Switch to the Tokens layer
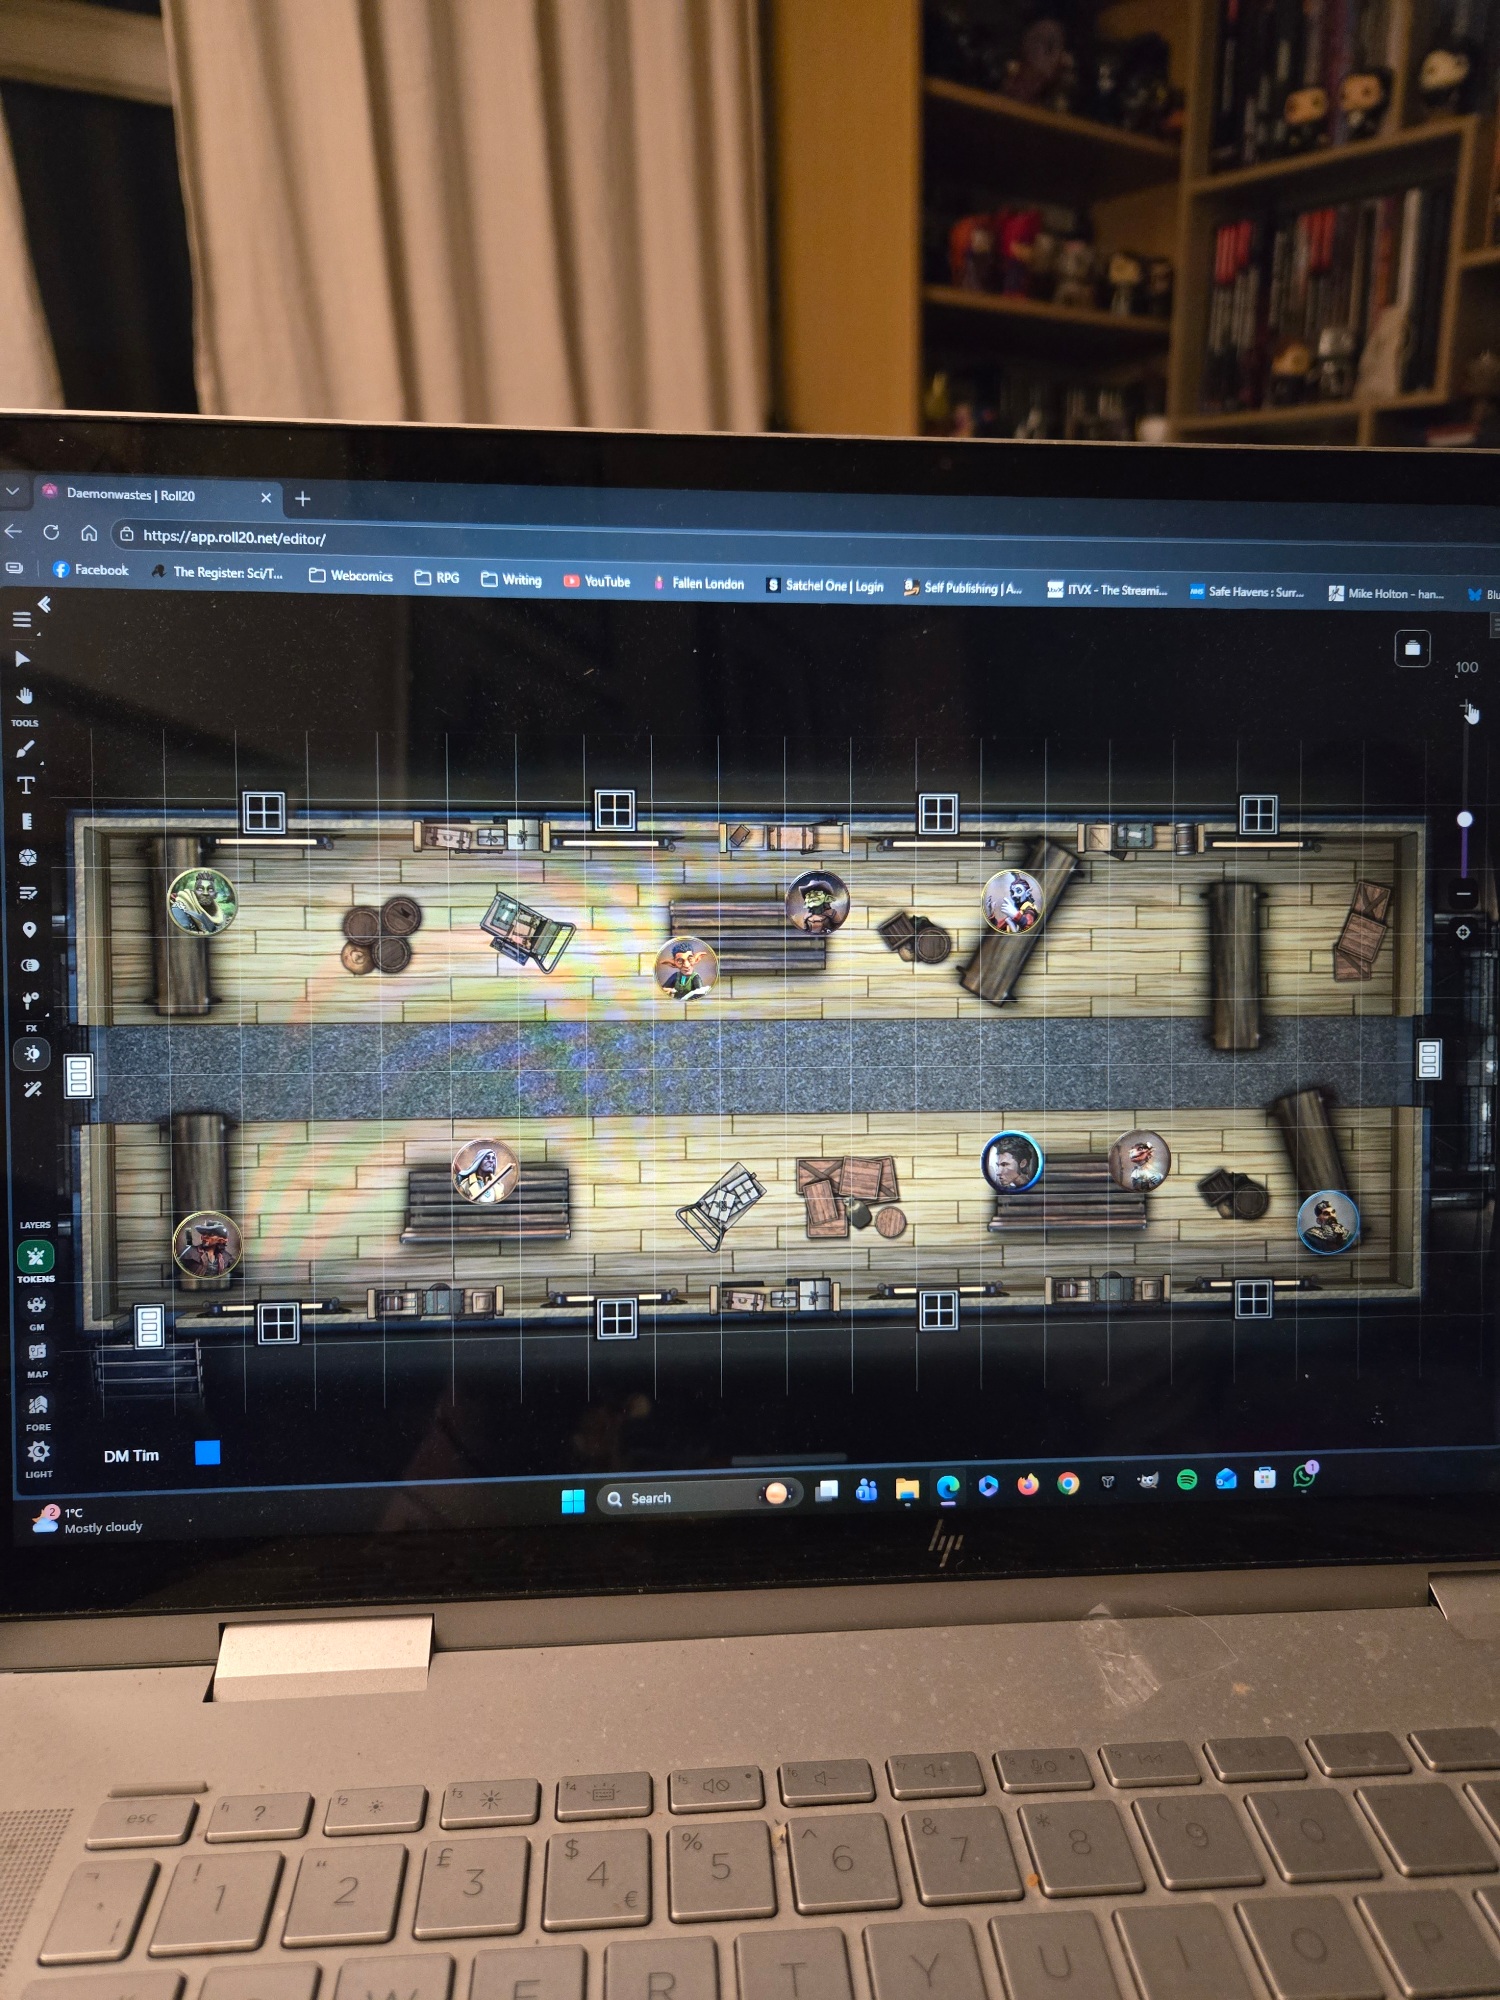 [x=36, y=1257]
